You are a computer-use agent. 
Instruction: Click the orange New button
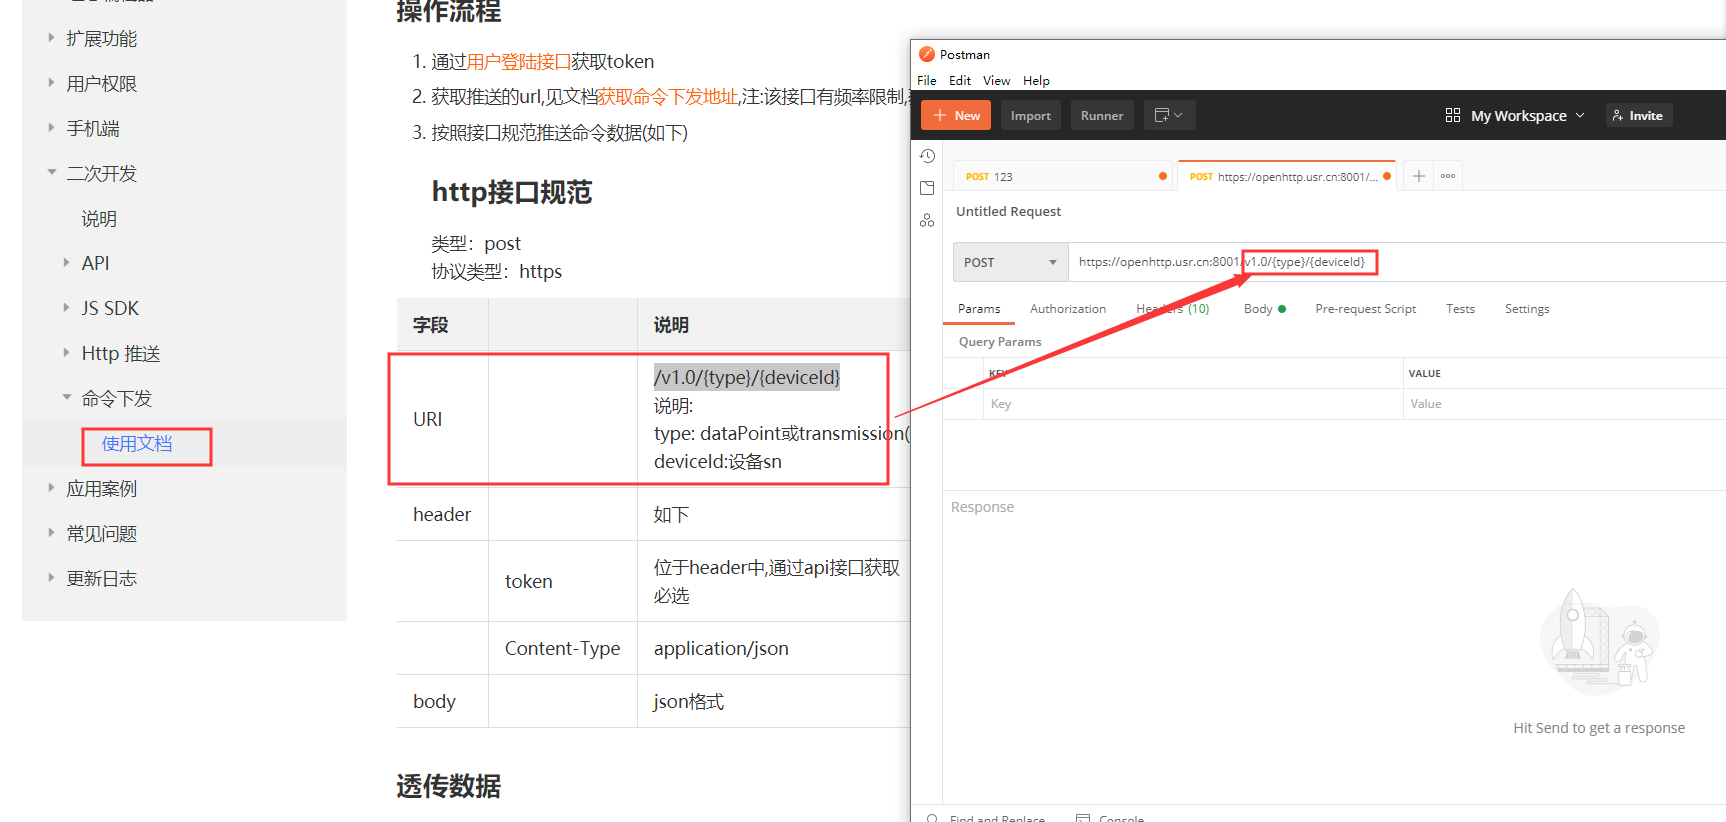pyautogui.click(x=956, y=115)
